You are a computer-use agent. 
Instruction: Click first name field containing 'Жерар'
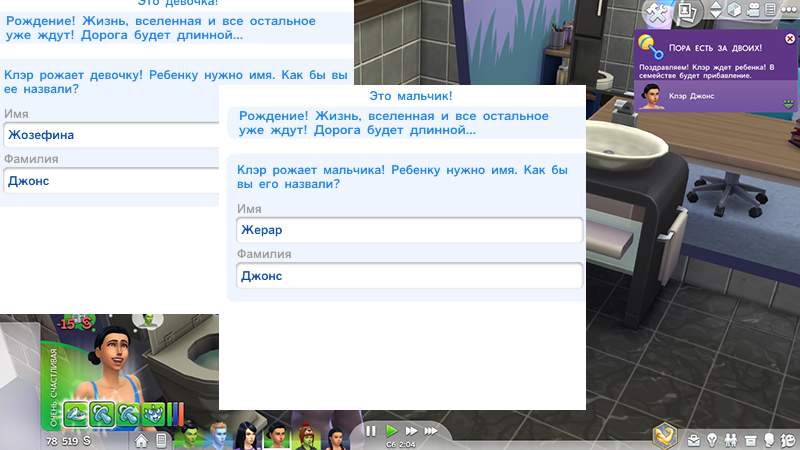pos(410,230)
